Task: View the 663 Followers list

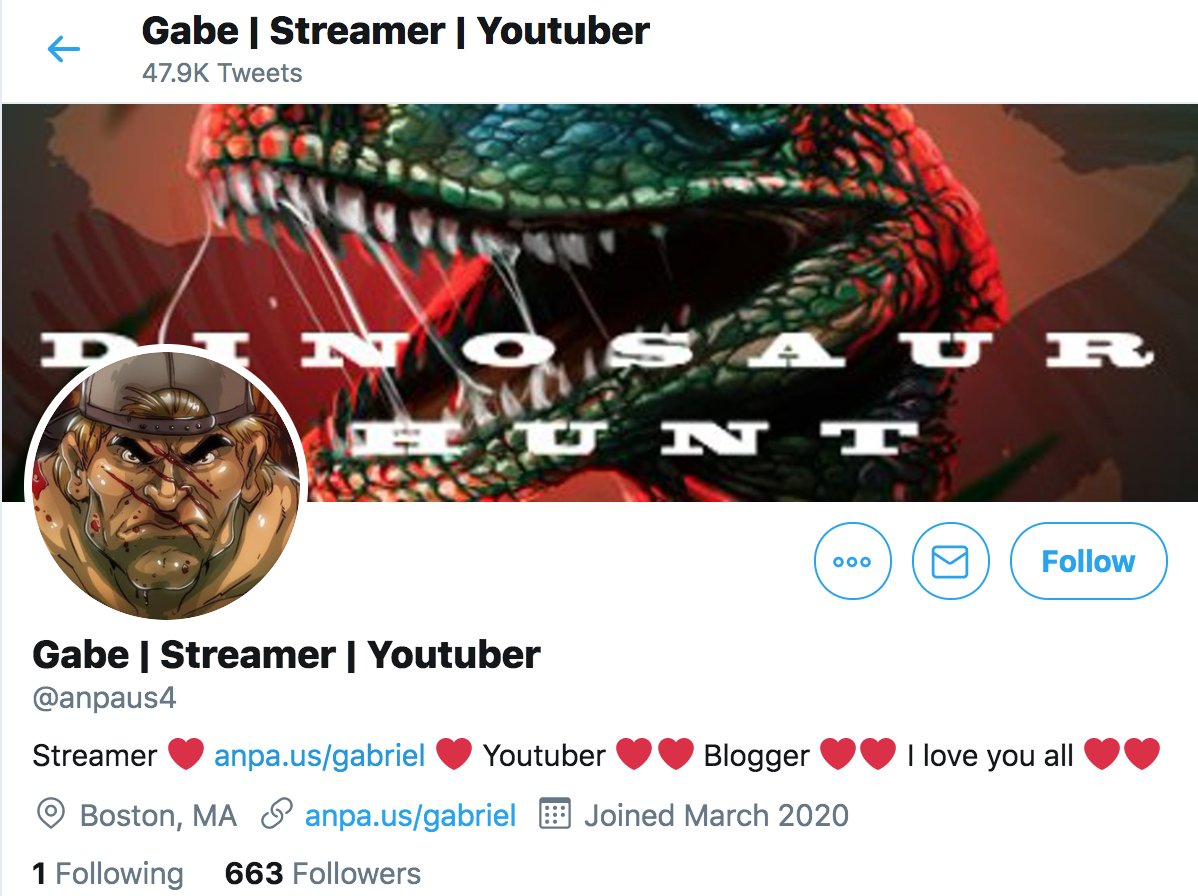Action: point(322,873)
